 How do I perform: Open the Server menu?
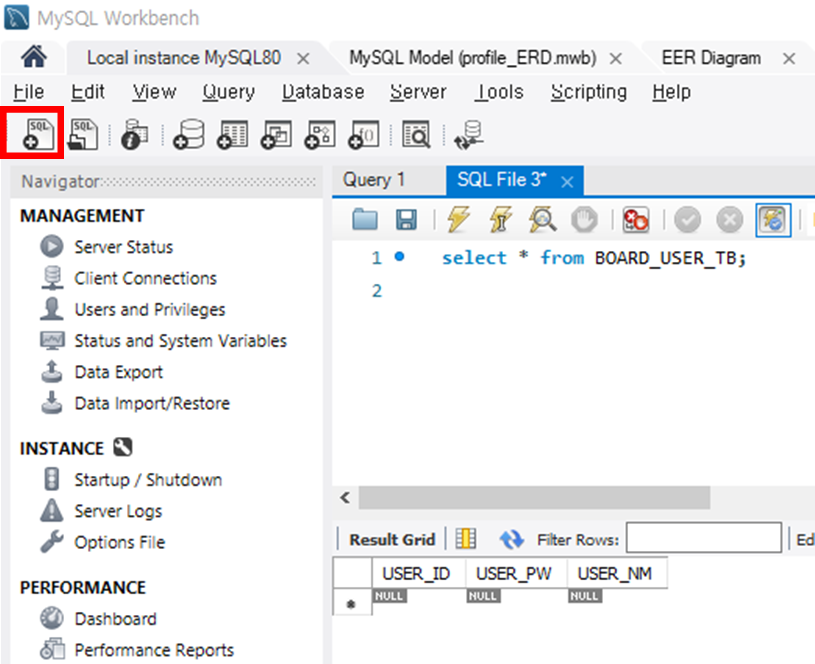[x=418, y=92]
